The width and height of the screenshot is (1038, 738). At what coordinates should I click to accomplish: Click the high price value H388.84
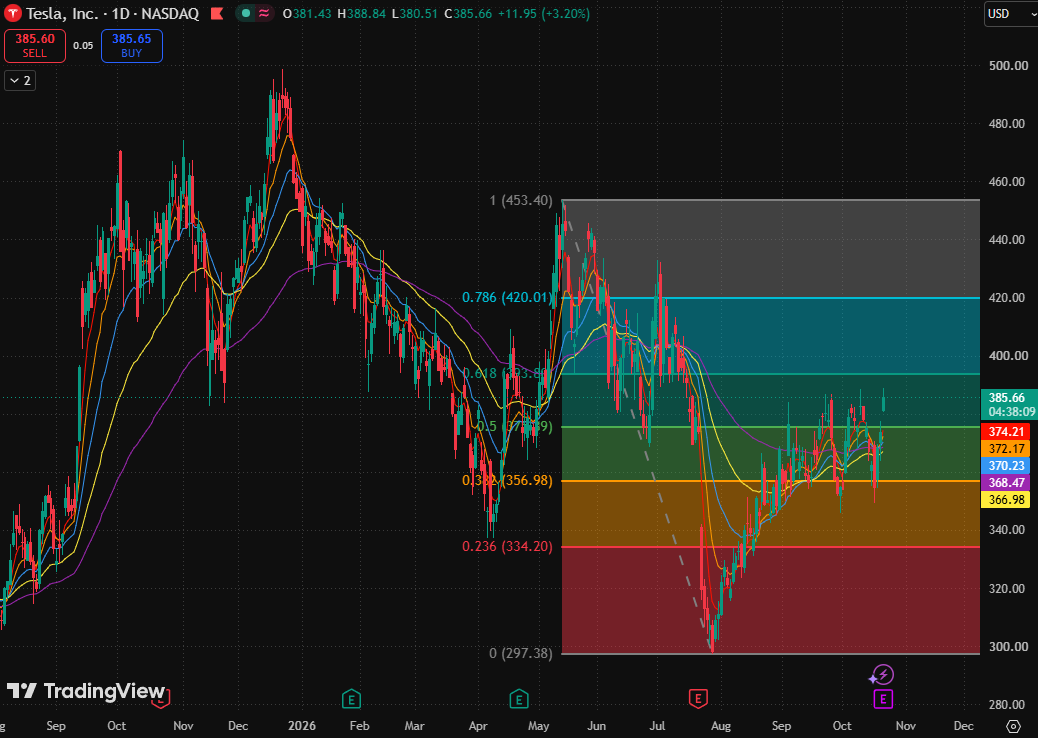click(x=361, y=13)
